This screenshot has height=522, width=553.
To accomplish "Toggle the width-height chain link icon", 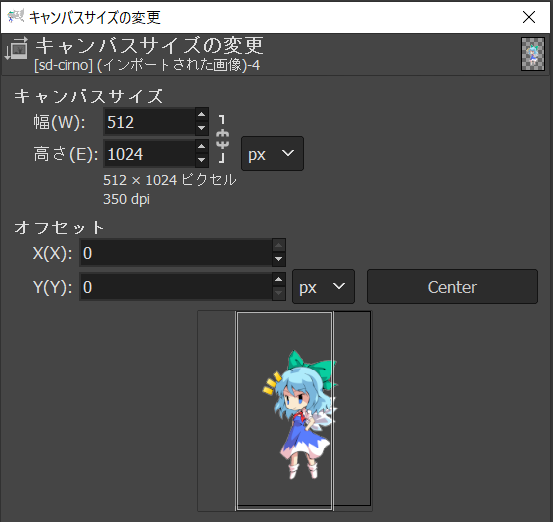I will tap(222, 139).
